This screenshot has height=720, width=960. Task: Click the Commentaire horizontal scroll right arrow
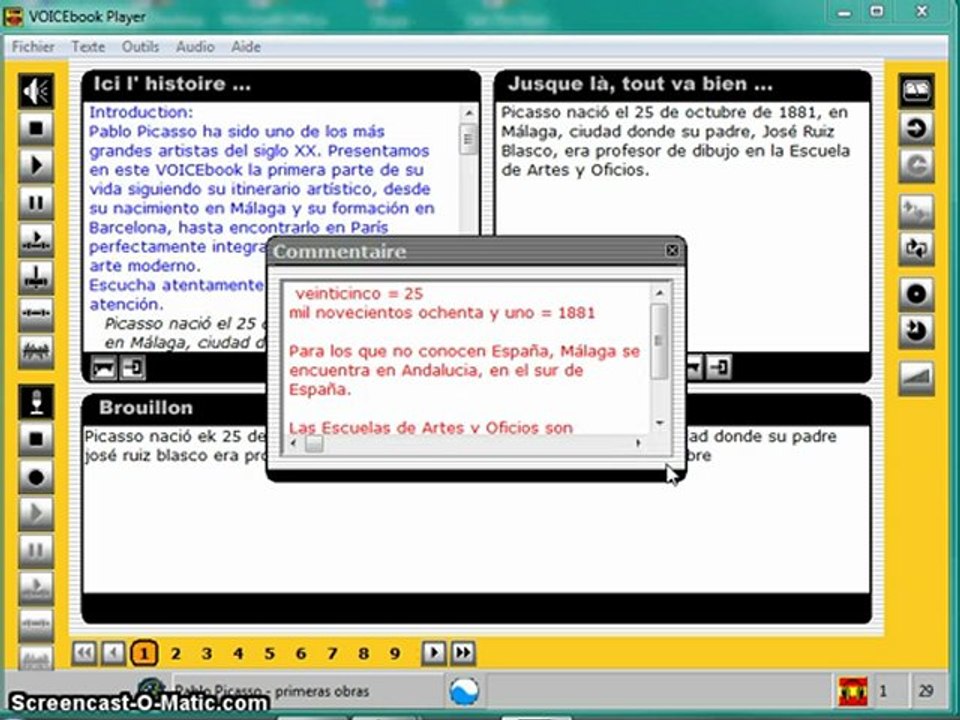pyautogui.click(x=639, y=443)
